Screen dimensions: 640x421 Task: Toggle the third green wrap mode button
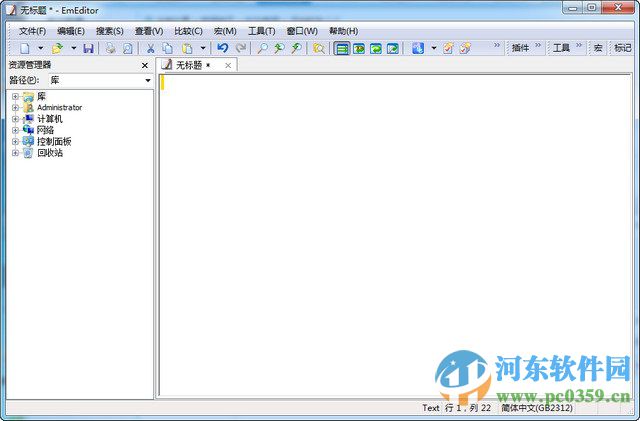coord(376,48)
